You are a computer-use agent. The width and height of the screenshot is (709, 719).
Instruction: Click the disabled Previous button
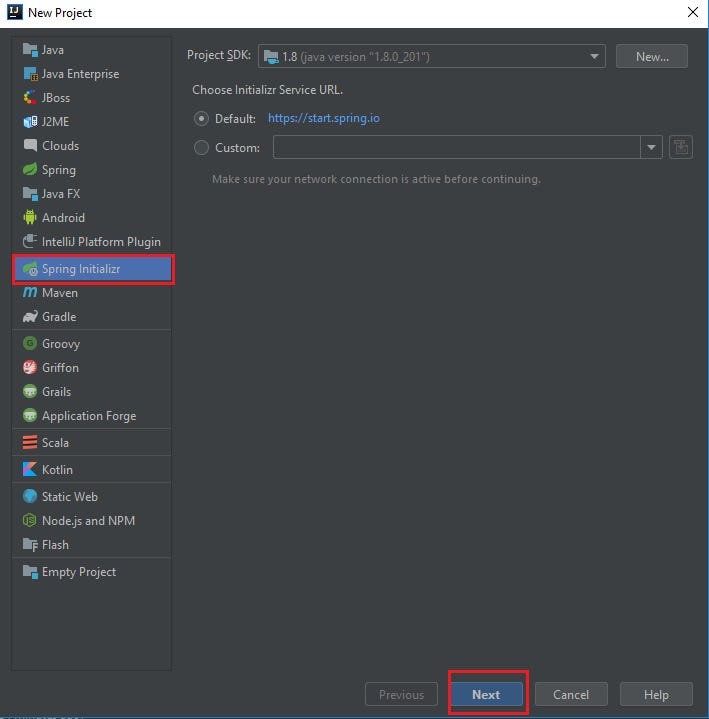(401, 694)
